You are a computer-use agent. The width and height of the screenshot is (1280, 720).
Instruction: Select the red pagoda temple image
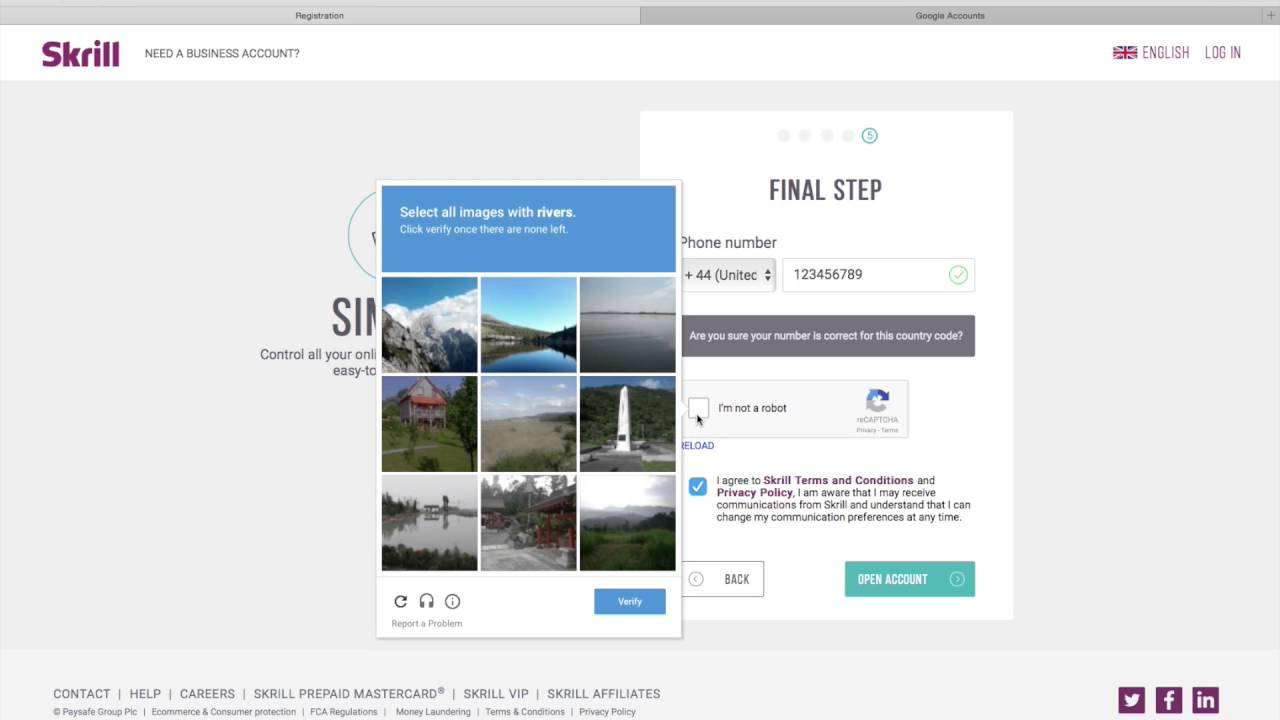pyautogui.click(x=529, y=523)
